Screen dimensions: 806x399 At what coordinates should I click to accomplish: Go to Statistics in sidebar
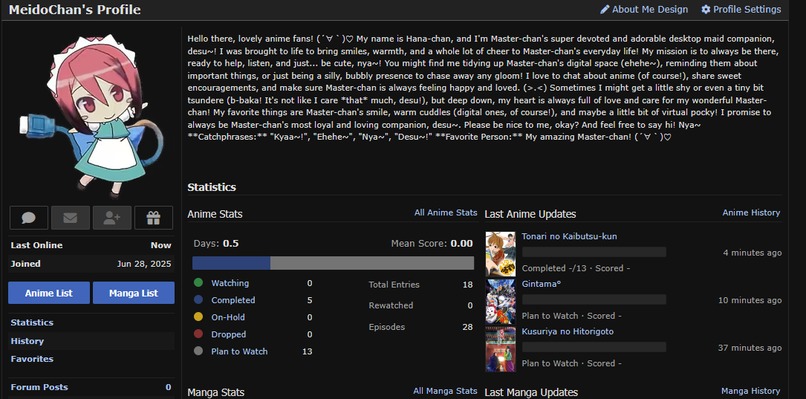(32, 322)
